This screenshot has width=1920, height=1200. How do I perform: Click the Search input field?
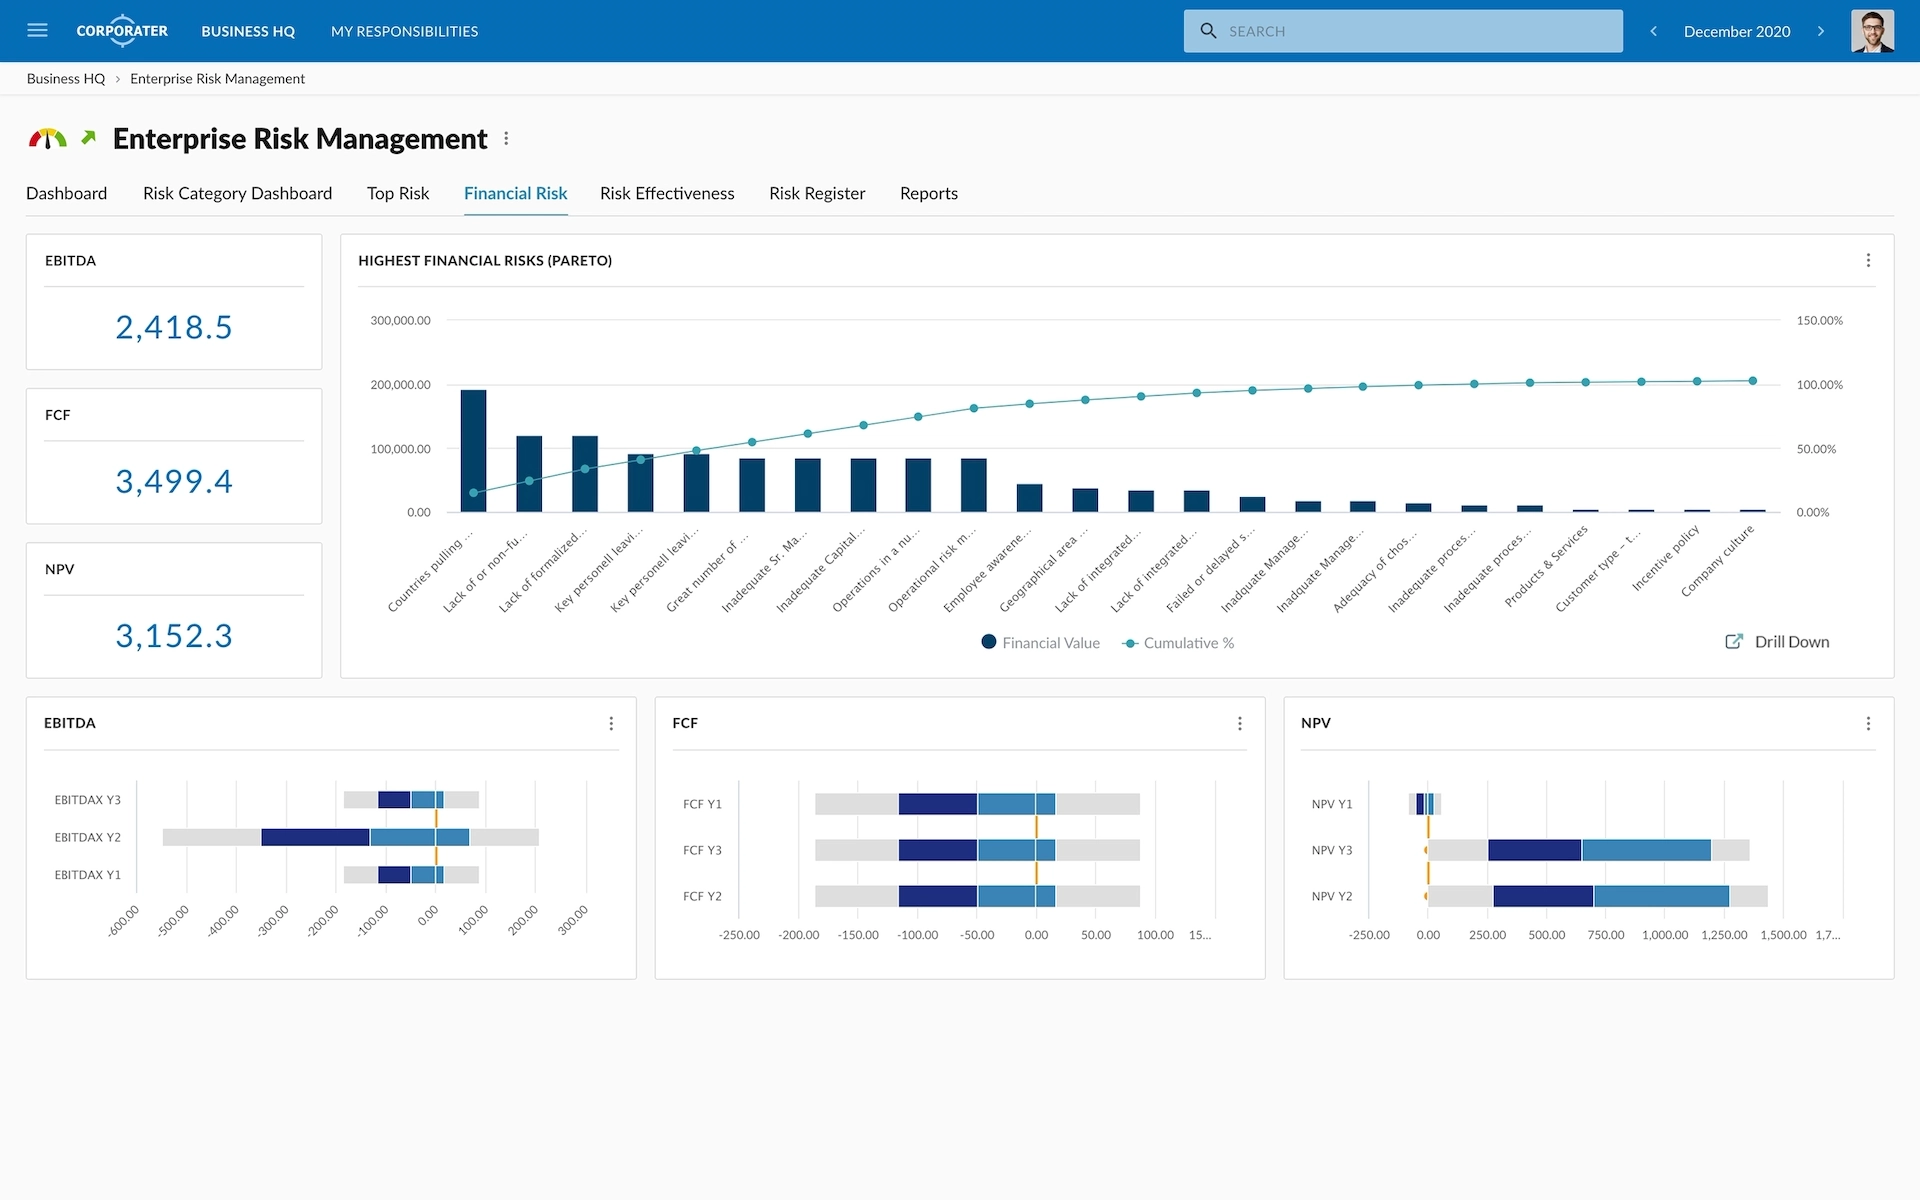pyautogui.click(x=1403, y=31)
